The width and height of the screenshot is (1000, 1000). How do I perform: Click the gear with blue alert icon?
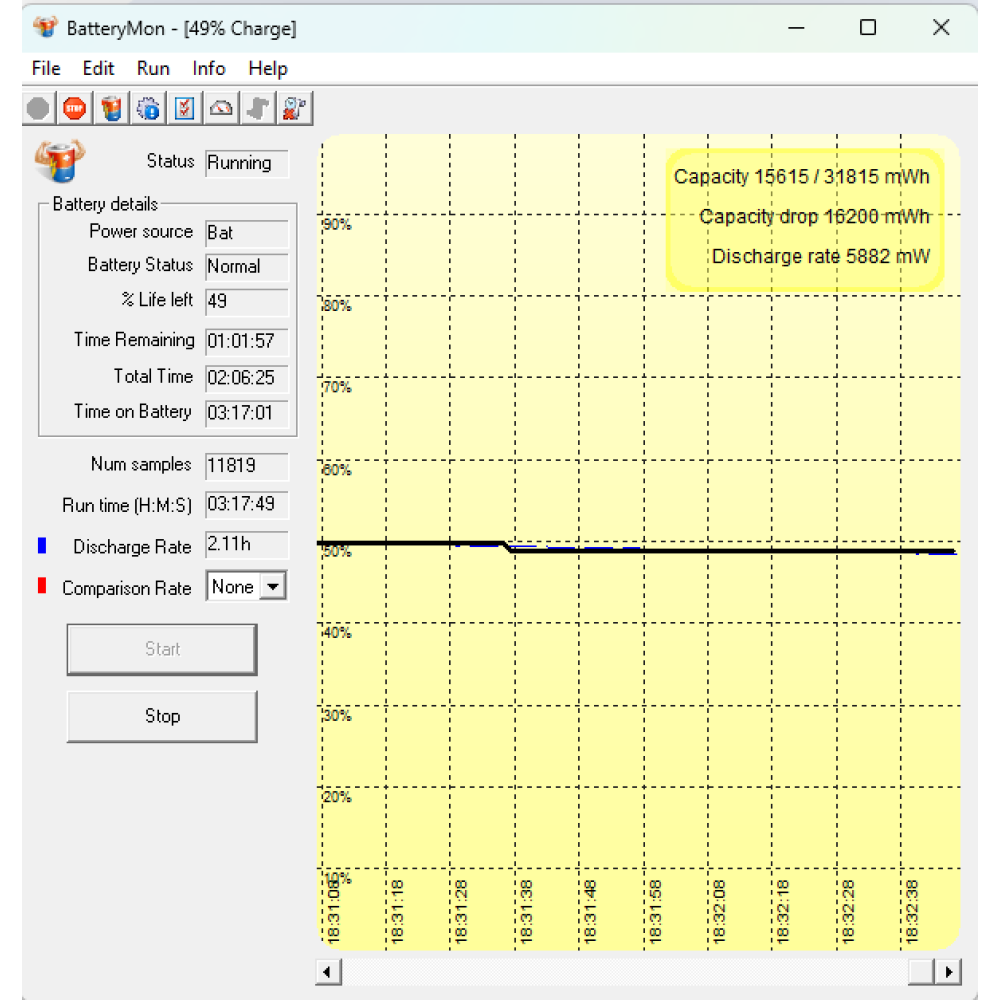148,108
